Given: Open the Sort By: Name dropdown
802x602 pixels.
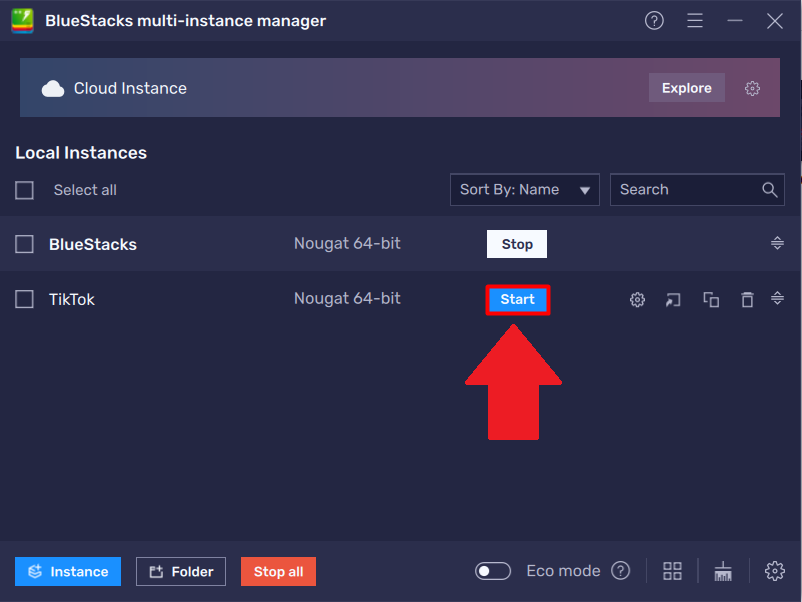Looking at the screenshot, I should [x=525, y=190].
